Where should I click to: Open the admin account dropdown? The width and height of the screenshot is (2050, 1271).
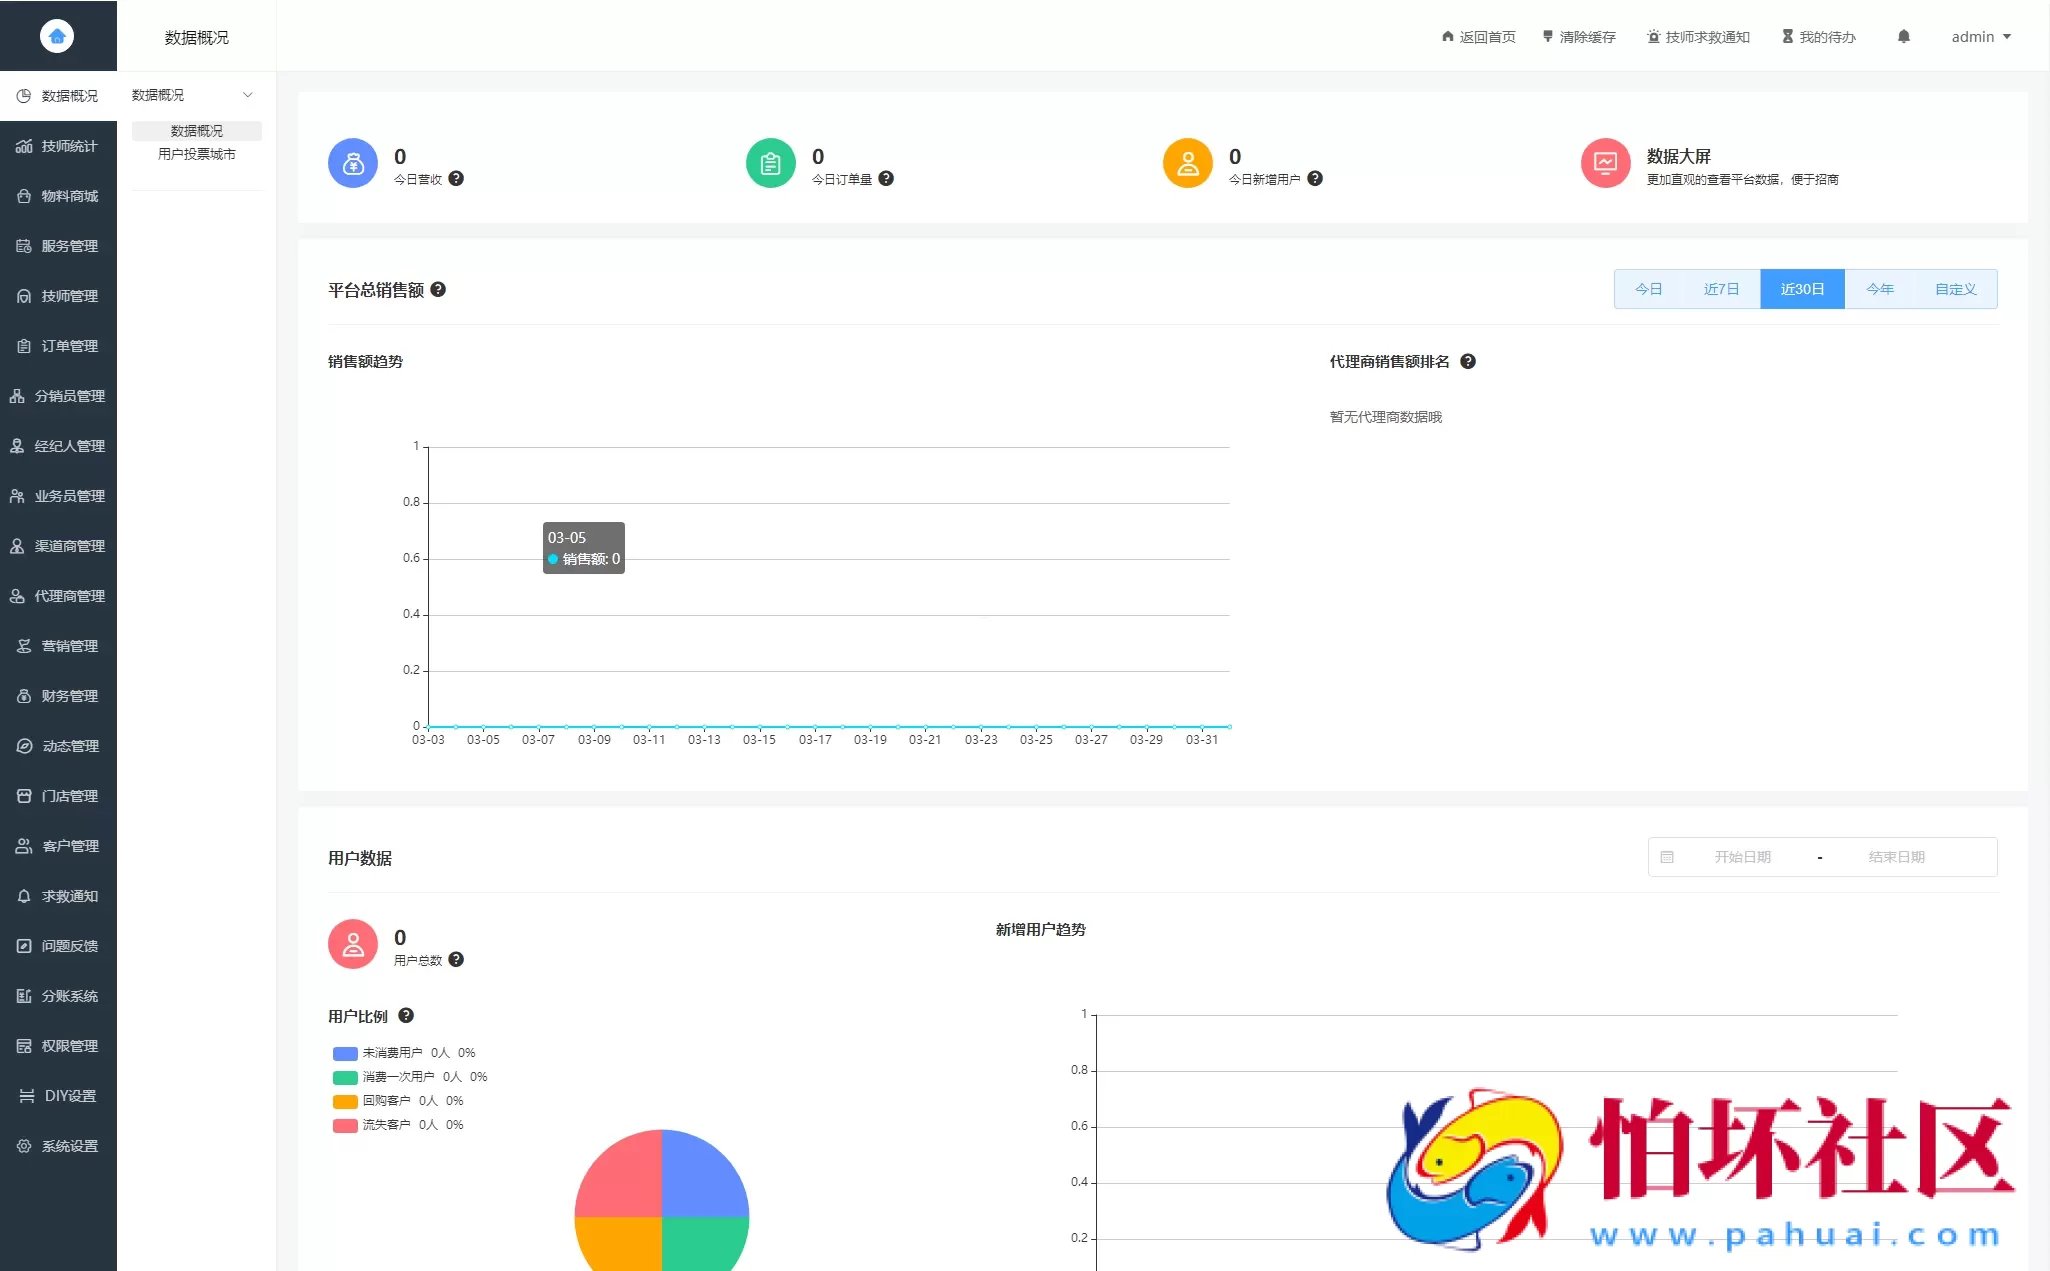[x=1980, y=37]
